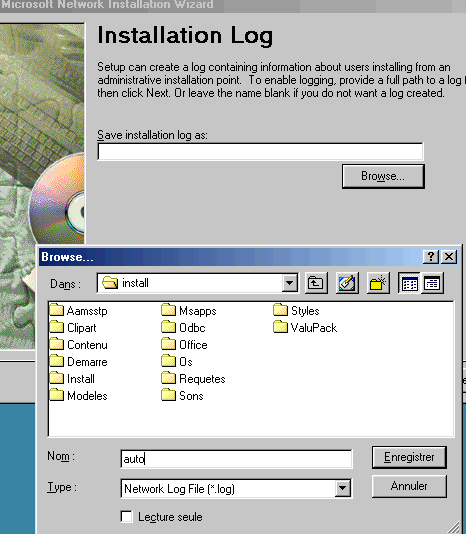Click the Nom filename input field
The image size is (466, 534).
click(x=236, y=459)
